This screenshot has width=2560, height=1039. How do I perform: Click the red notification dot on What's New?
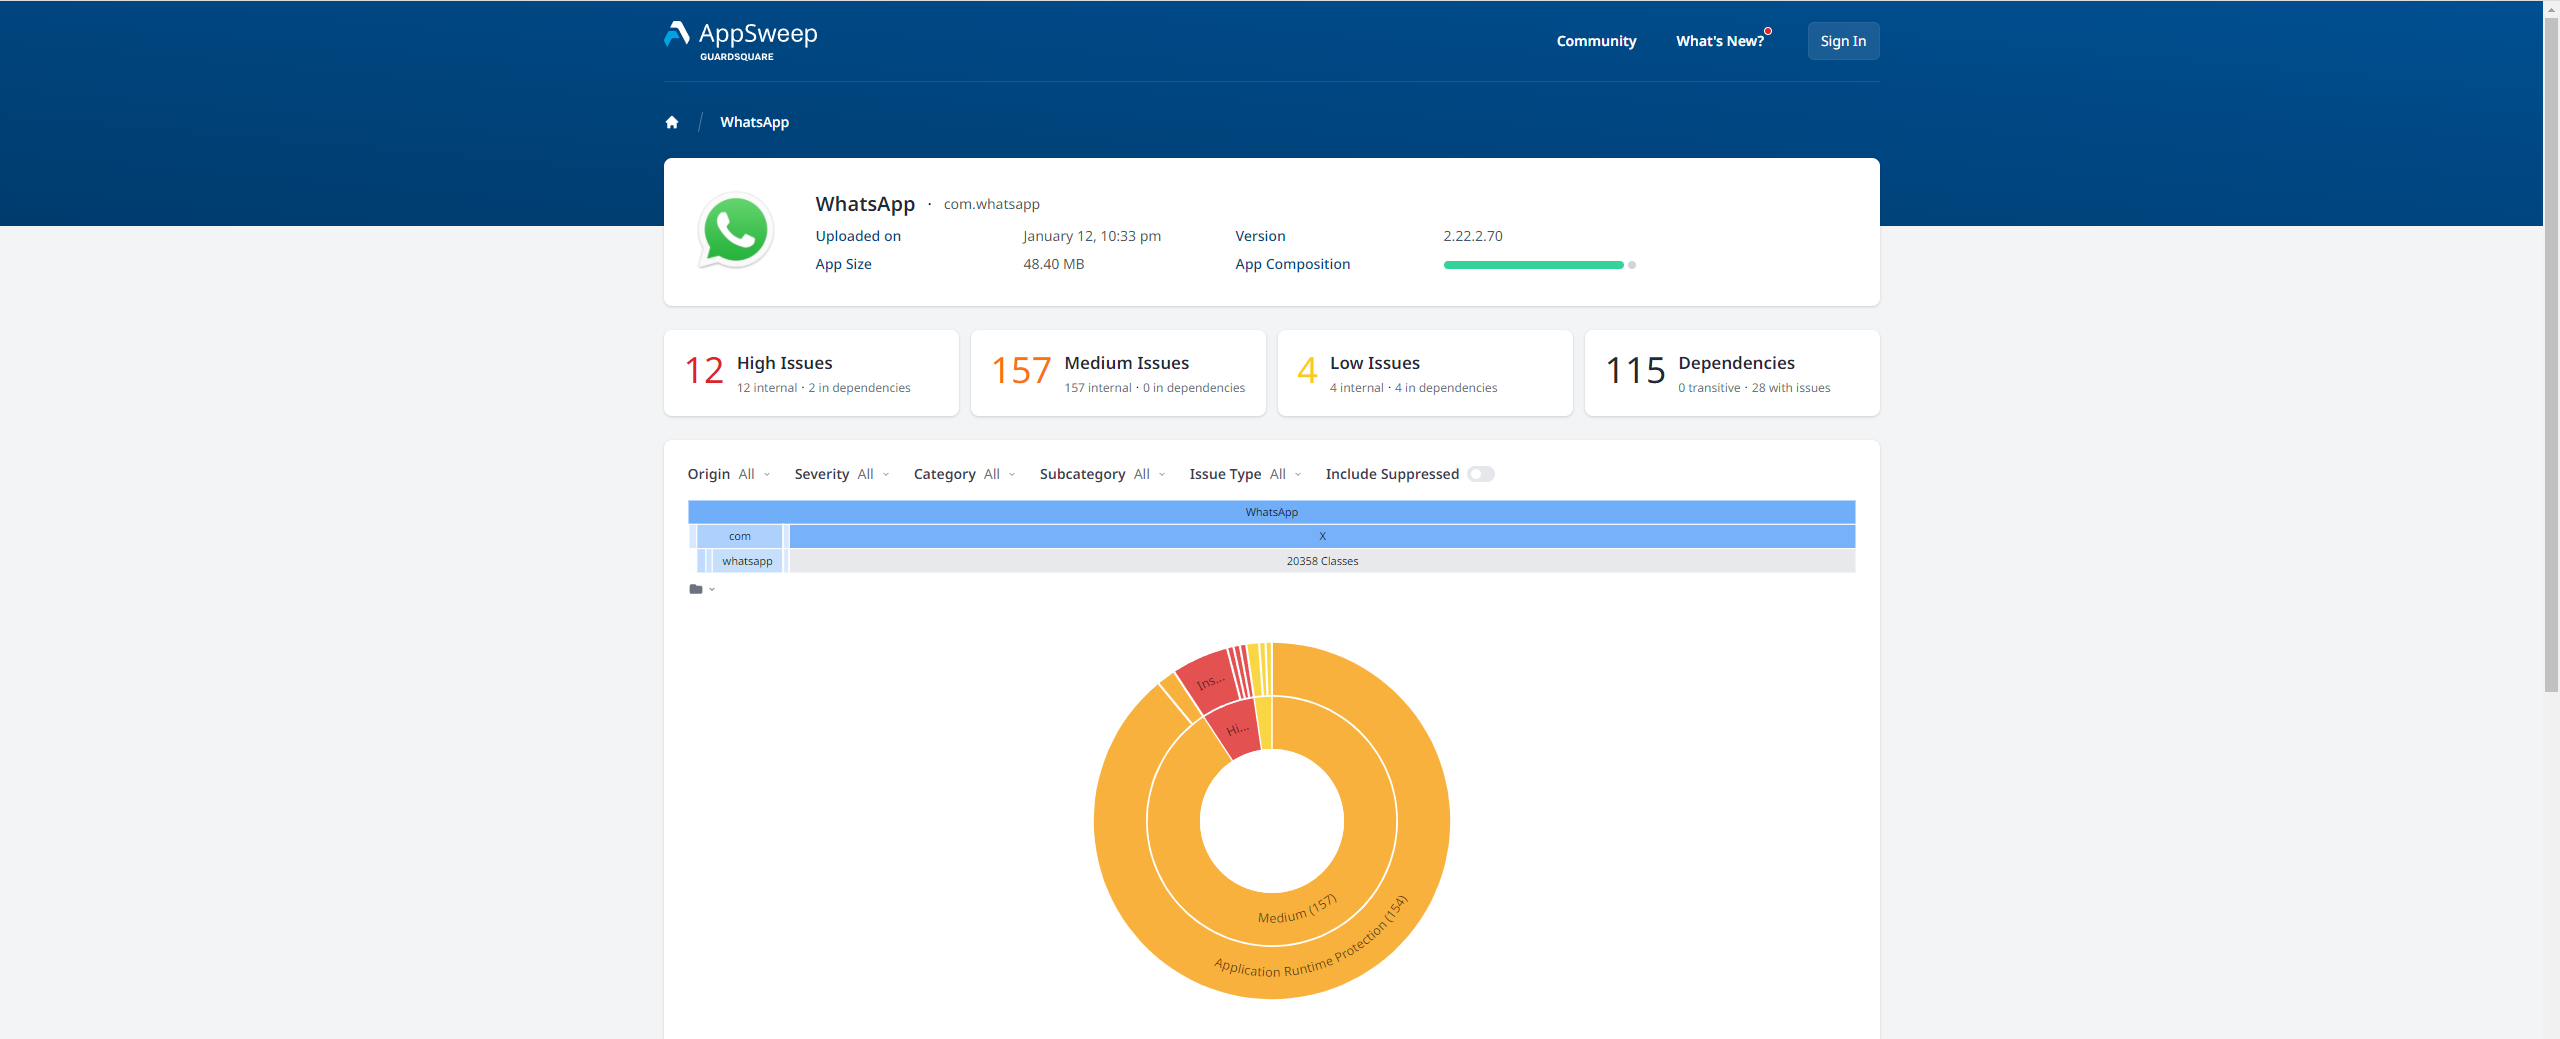click(1768, 31)
